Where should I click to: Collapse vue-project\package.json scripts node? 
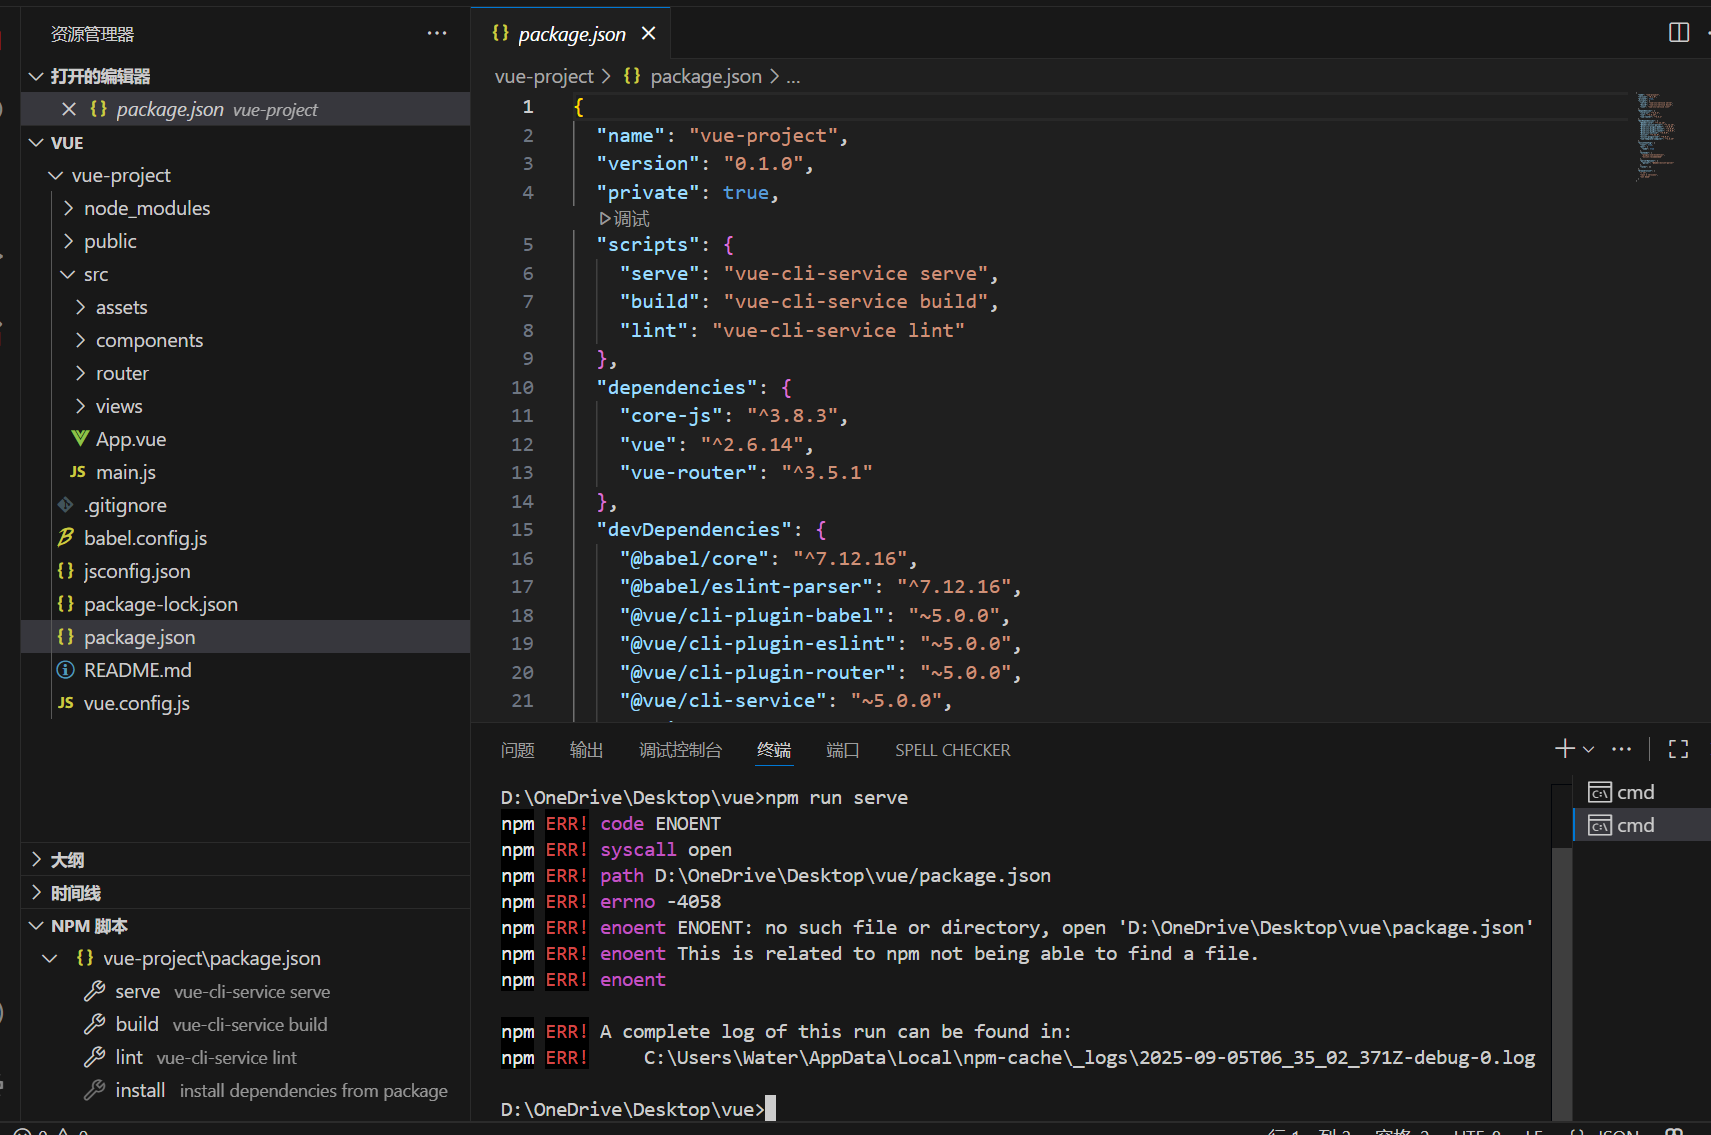click(50, 958)
